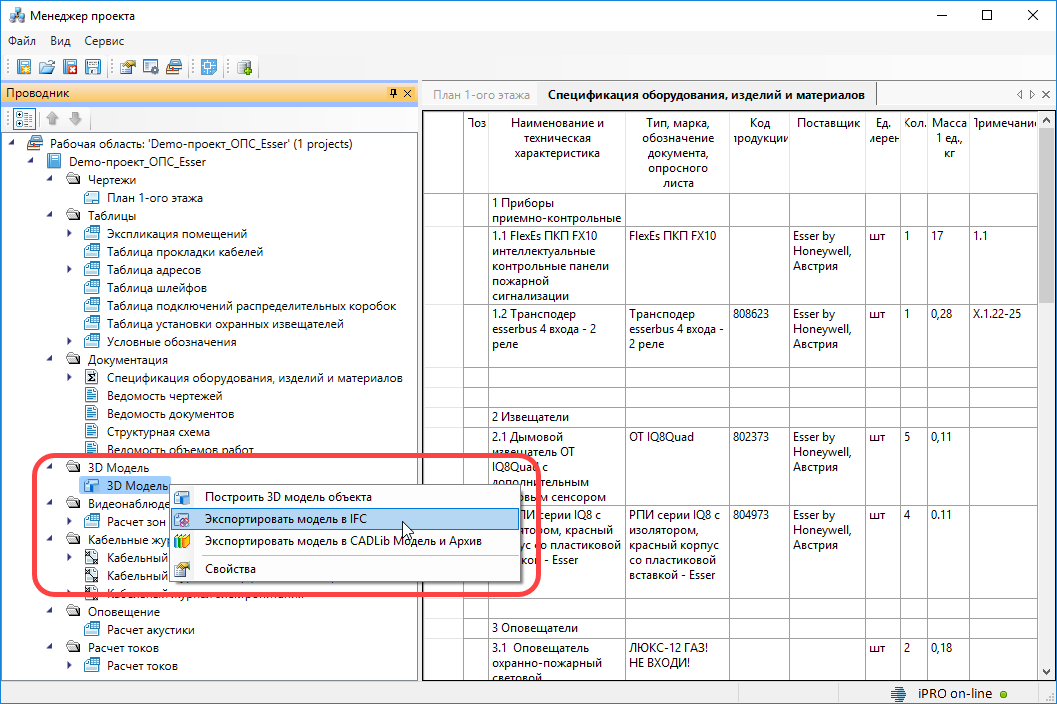The image size is (1057, 704).
Task: Select the 3D Модель folder node
Action: 119,467
